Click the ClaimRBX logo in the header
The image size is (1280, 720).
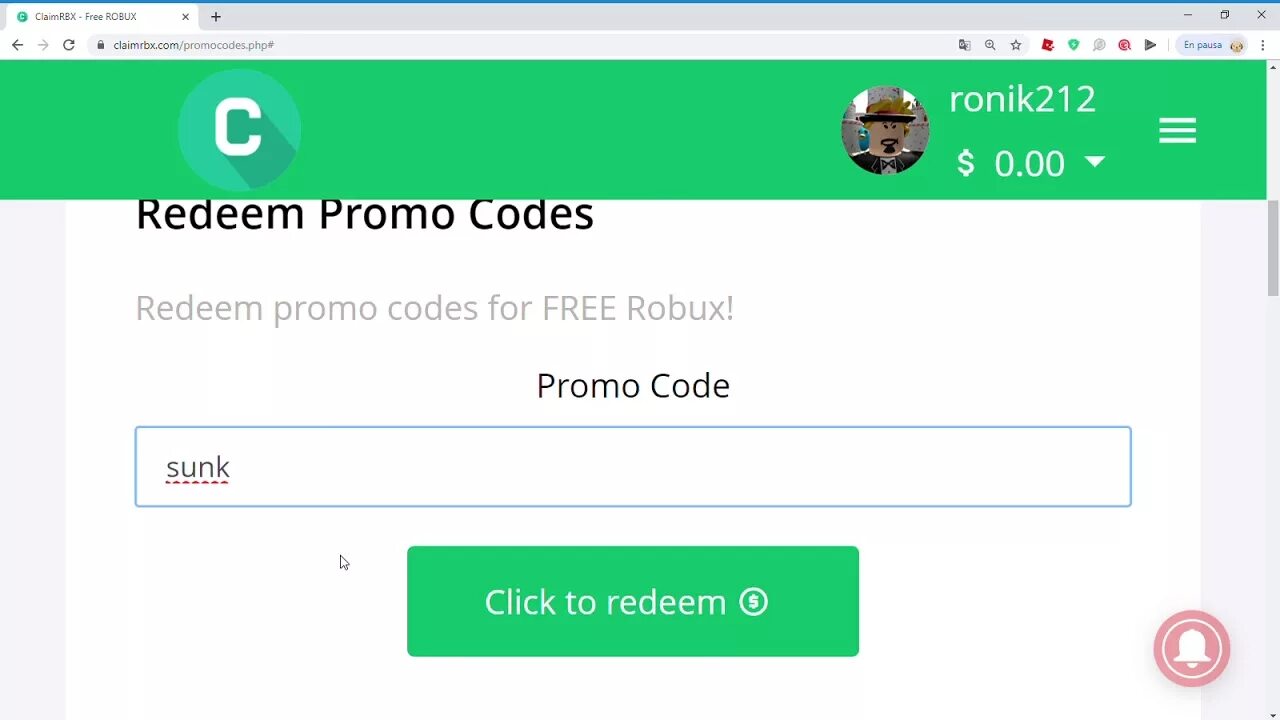(239, 129)
